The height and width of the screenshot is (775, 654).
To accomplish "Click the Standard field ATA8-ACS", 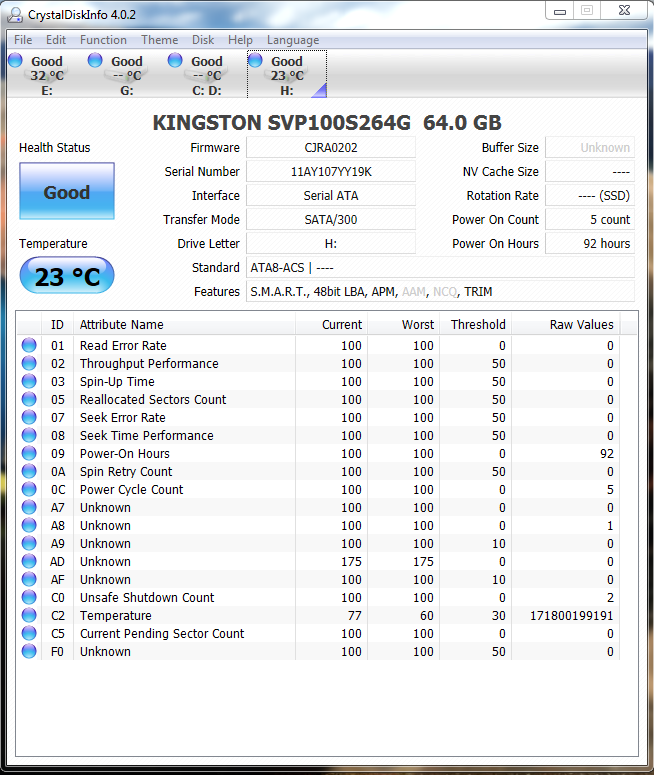I will (x=440, y=267).
